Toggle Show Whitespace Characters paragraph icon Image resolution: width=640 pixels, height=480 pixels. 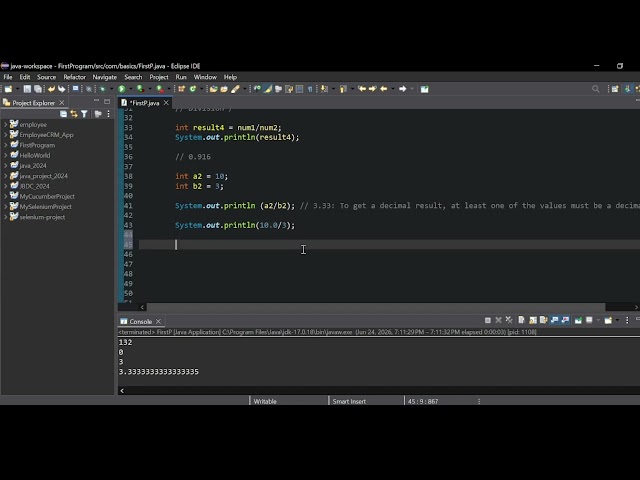(310, 89)
